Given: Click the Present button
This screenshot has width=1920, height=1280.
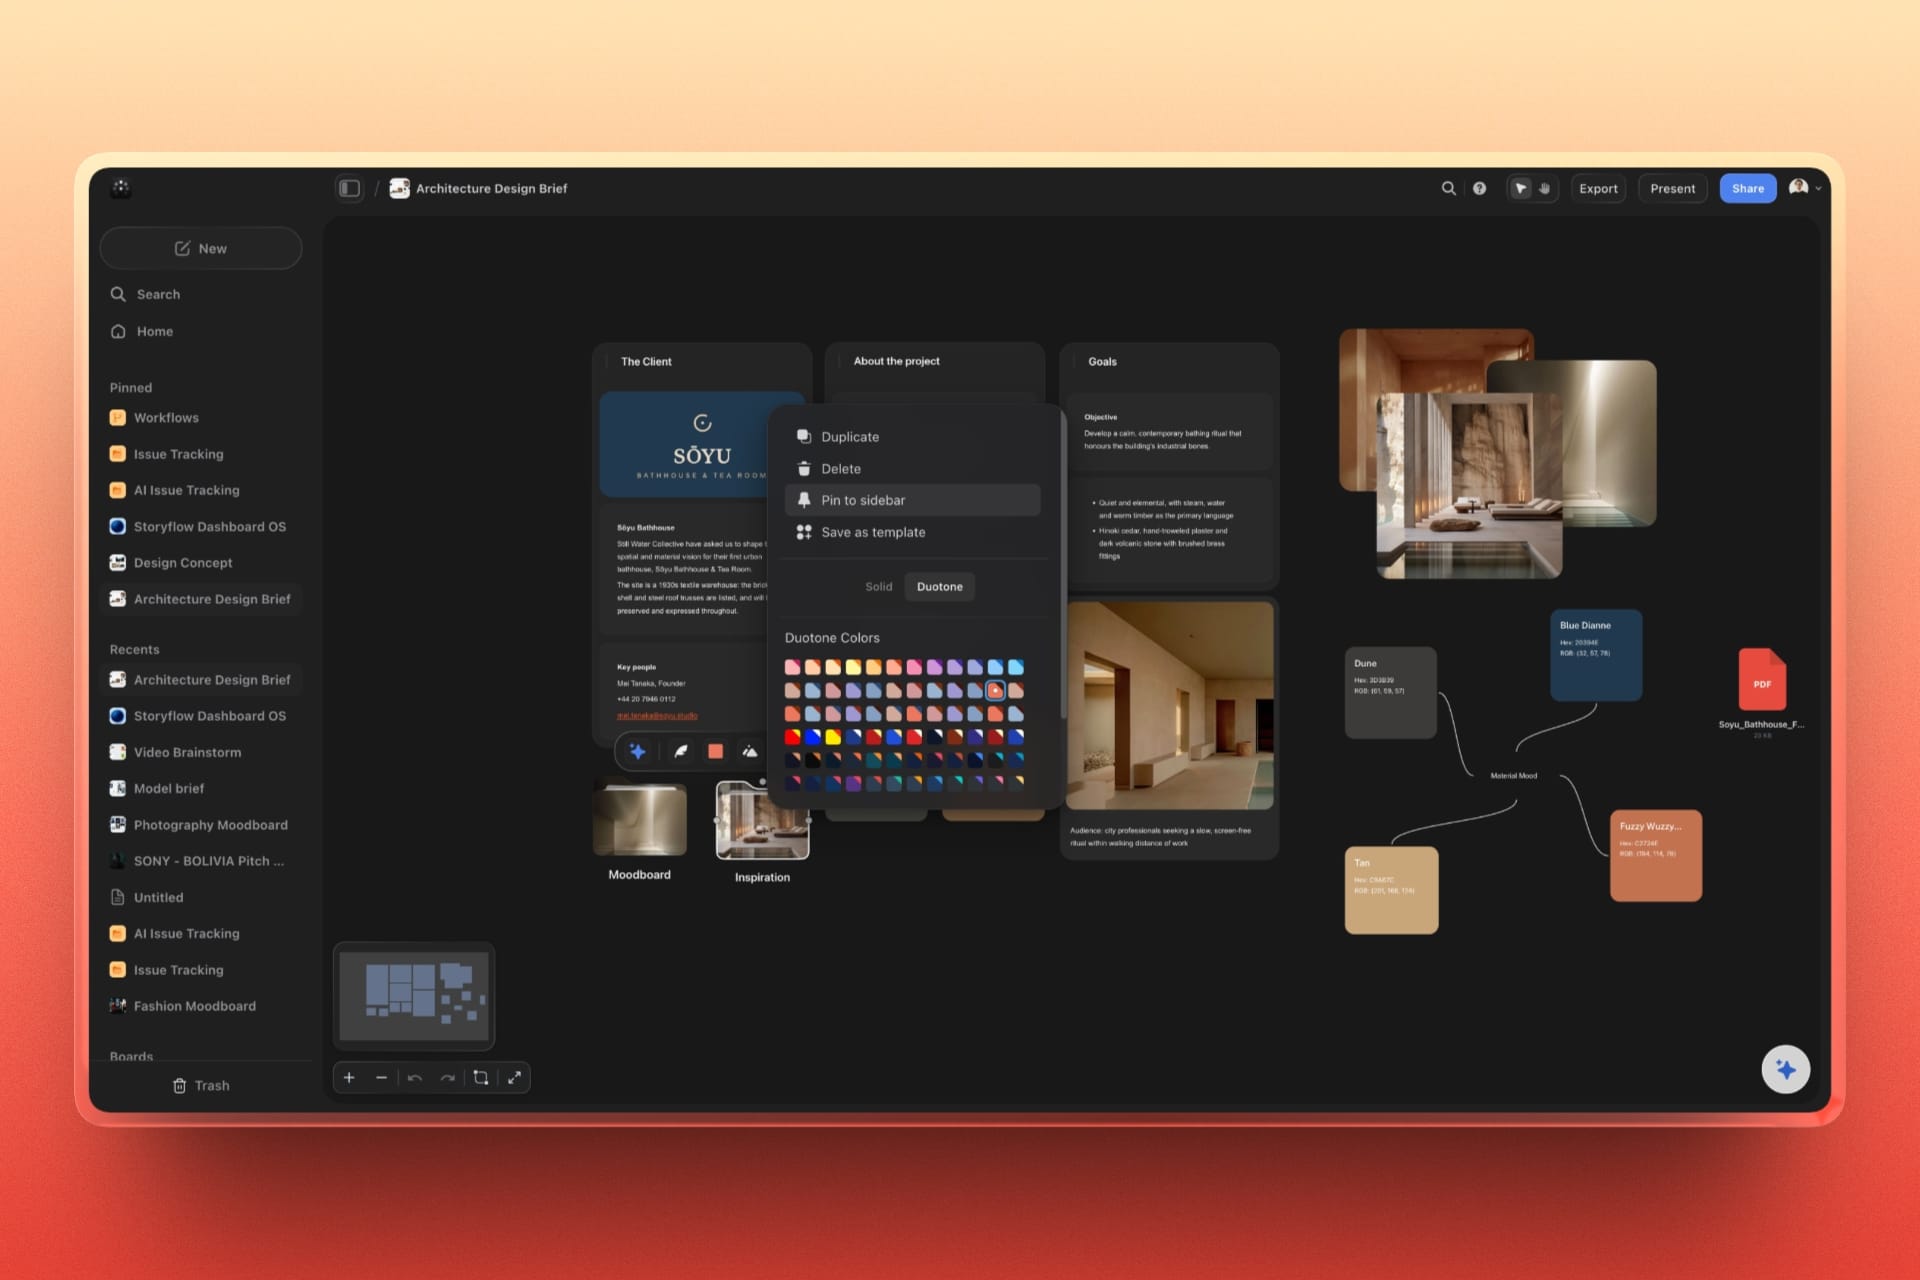Looking at the screenshot, I should (x=1672, y=188).
